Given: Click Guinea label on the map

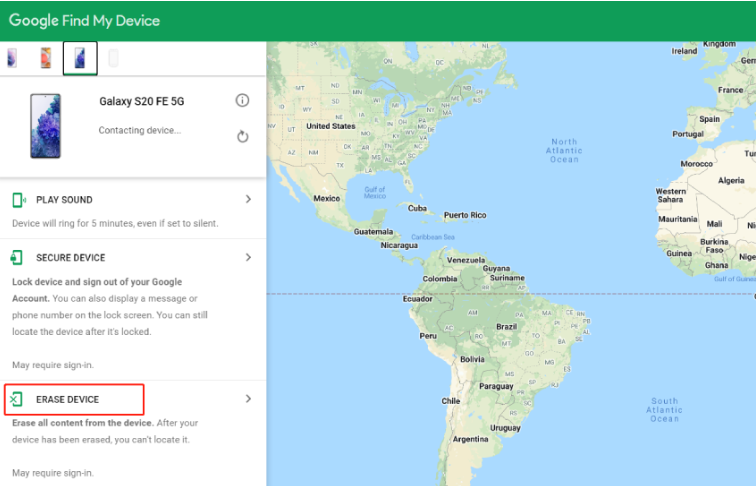Looking at the screenshot, I should click(x=679, y=253).
